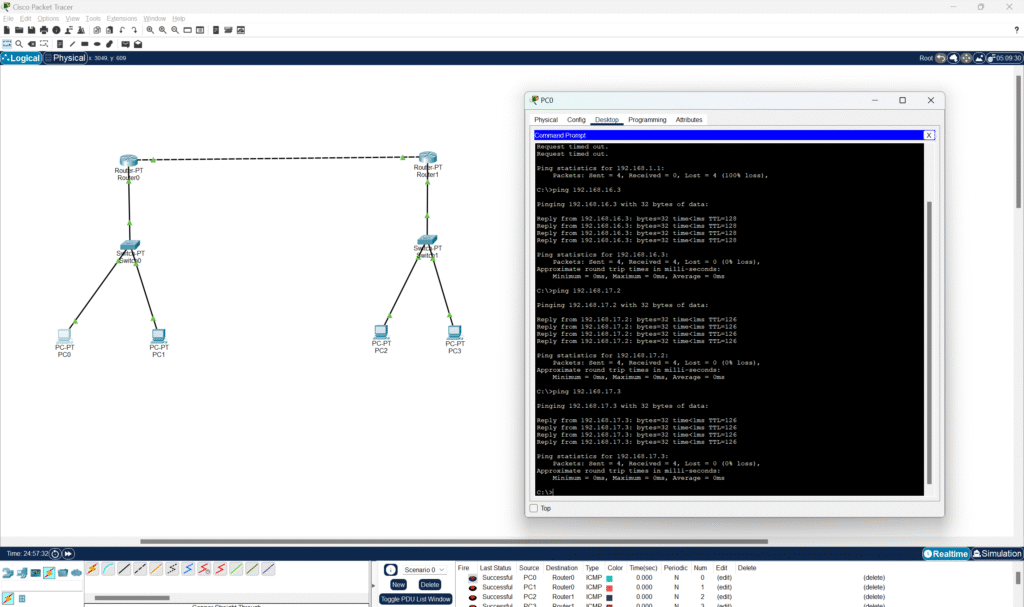
Task: Click the workspace horizontal scrollbar
Action: coord(454,541)
